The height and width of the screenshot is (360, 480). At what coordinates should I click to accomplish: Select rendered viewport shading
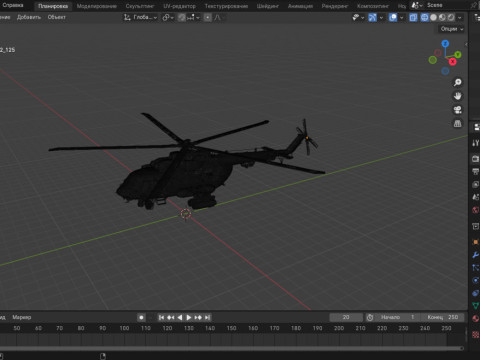pos(451,17)
